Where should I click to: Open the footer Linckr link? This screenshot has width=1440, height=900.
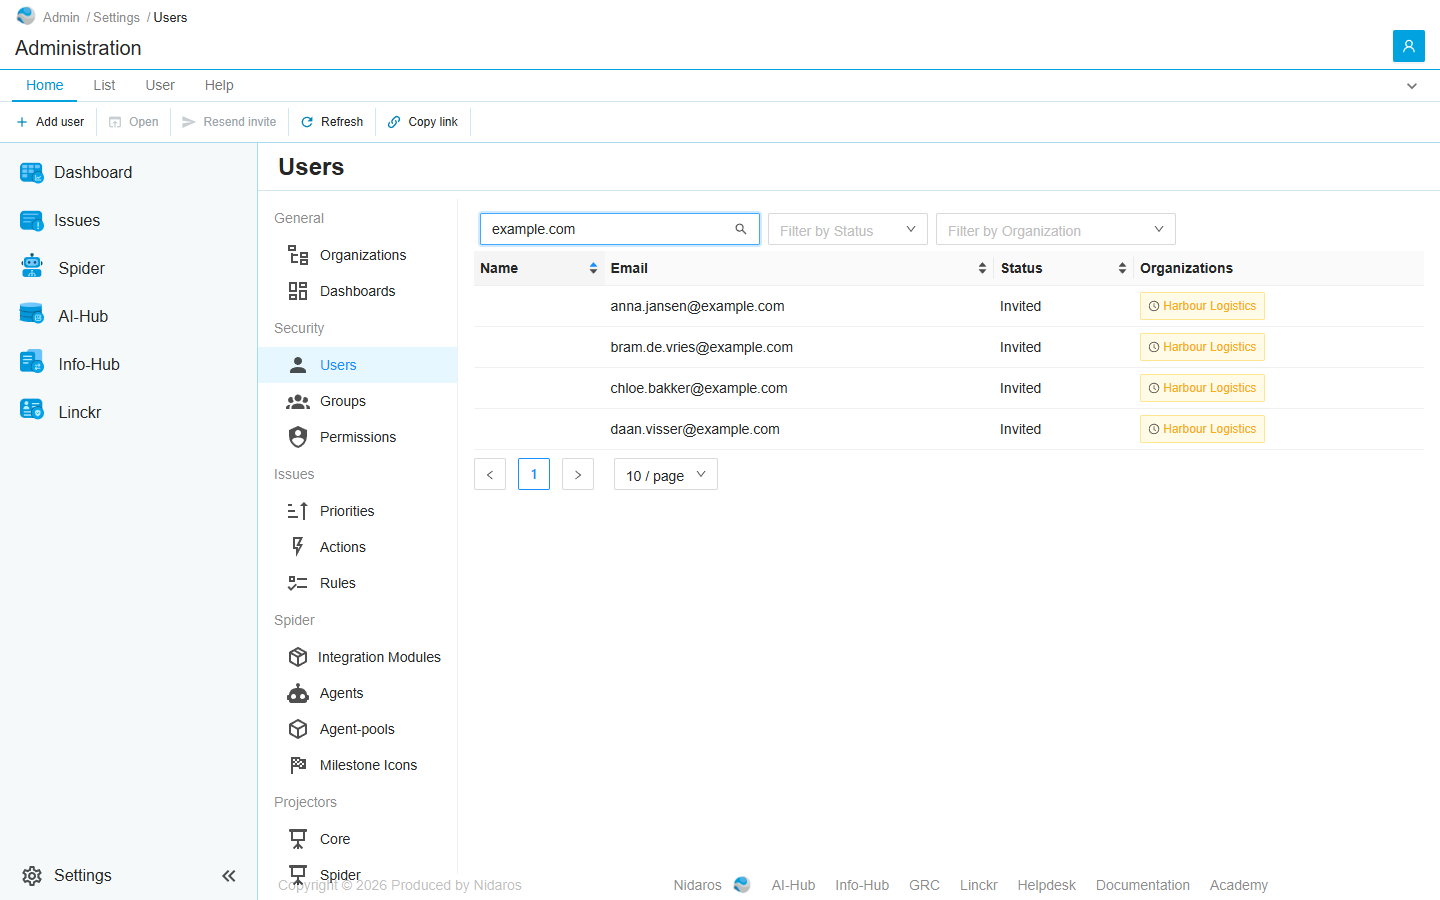tap(978, 885)
